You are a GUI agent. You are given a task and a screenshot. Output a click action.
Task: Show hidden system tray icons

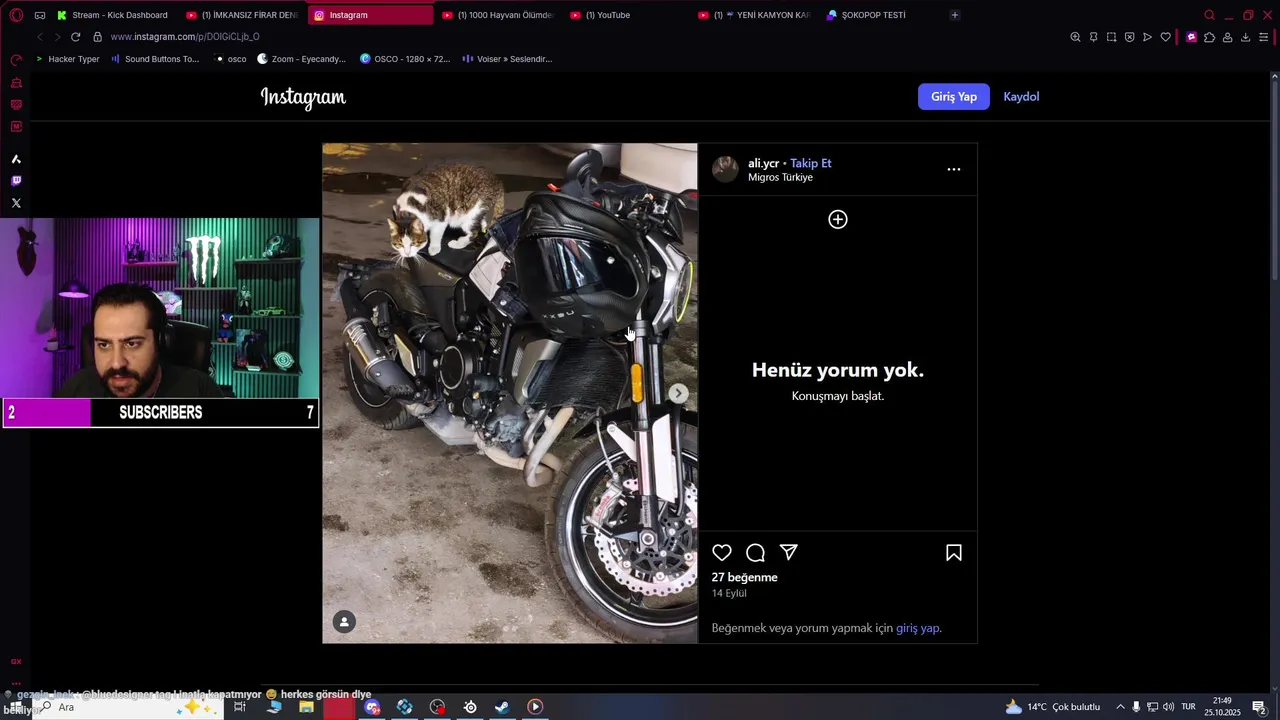1120,707
